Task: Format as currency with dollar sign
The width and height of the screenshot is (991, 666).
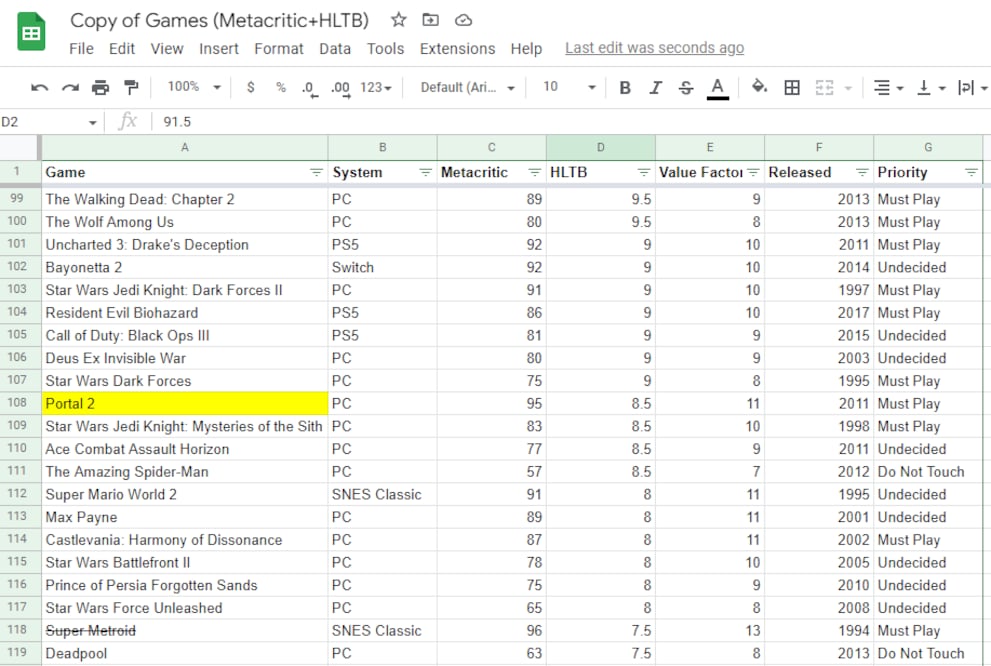Action: 251,87
